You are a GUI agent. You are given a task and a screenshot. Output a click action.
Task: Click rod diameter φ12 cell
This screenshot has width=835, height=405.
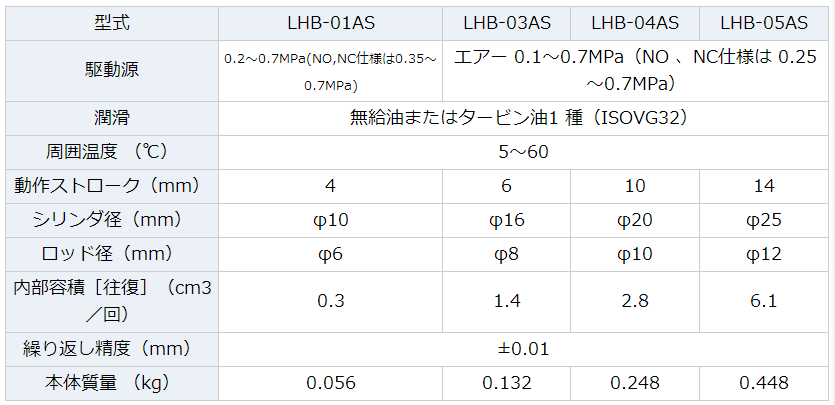pos(764,254)
